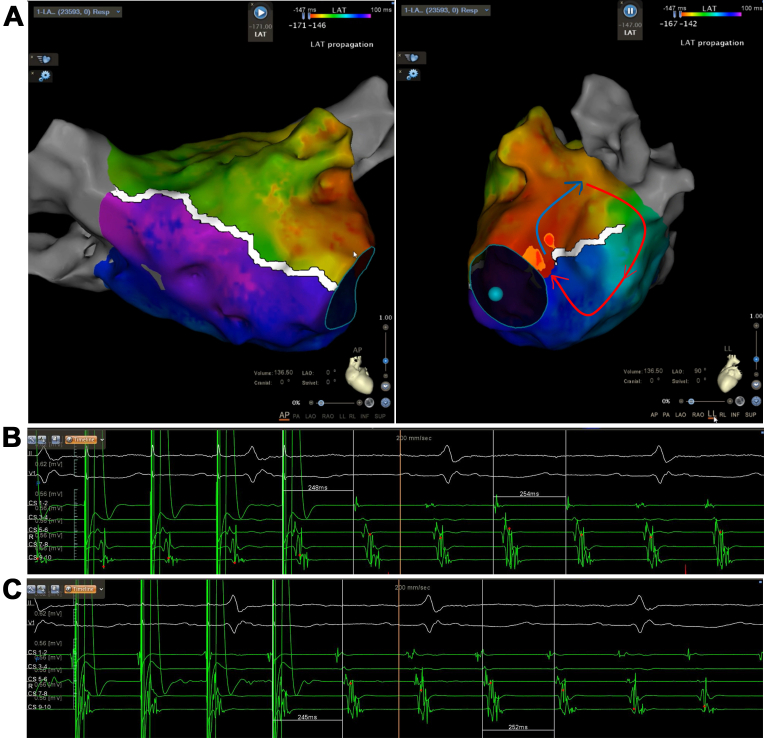Click the globe icon in right map

click(x=740, y=401)
